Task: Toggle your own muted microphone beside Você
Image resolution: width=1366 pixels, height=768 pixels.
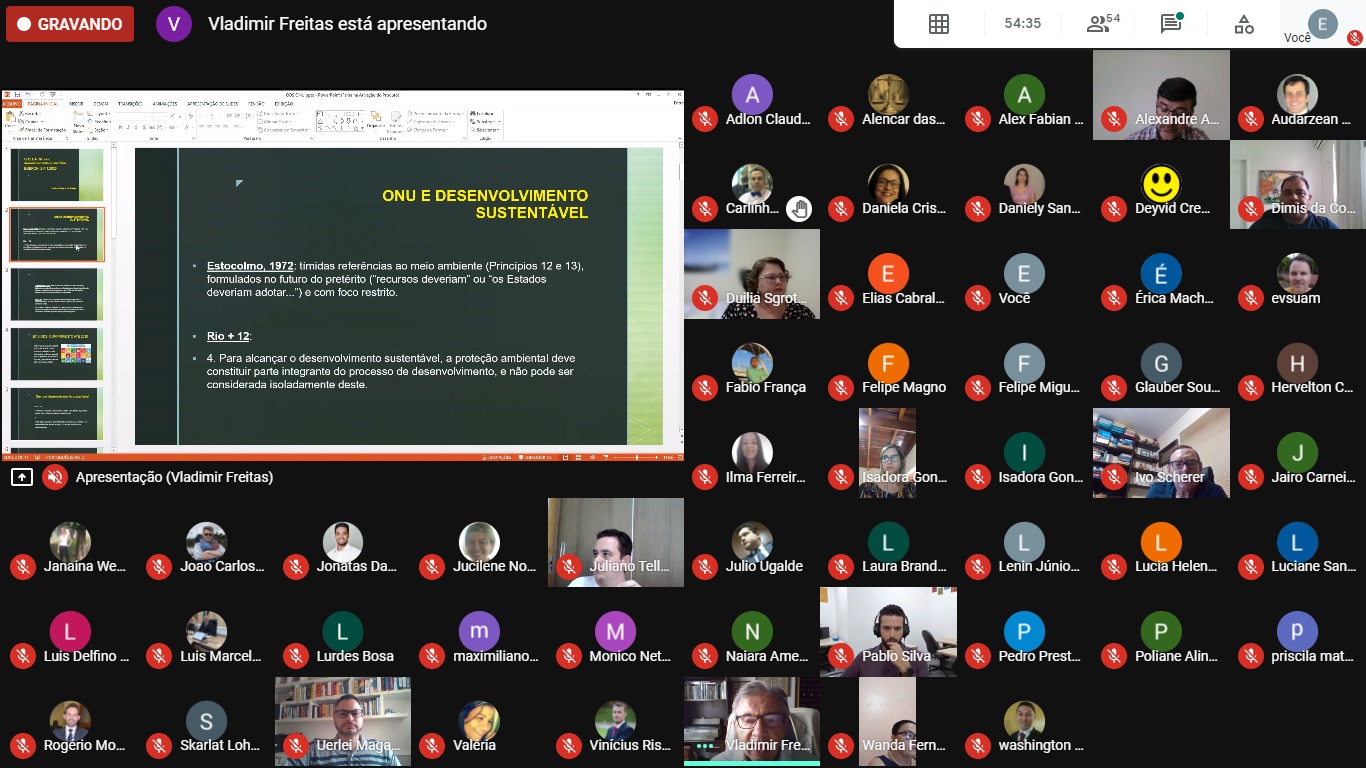Action: [x=1354, y=38]
